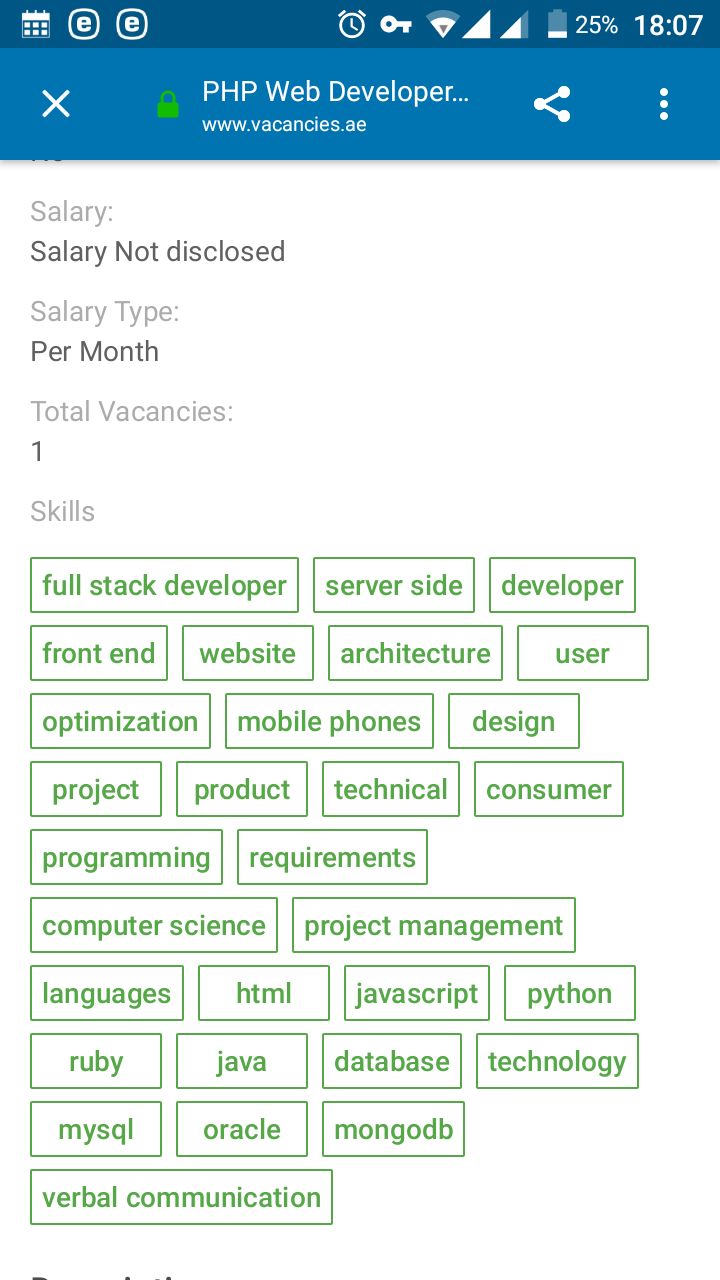Open the www.vacancies.ae URL text
720x1280 pixels.
(284, 126)
